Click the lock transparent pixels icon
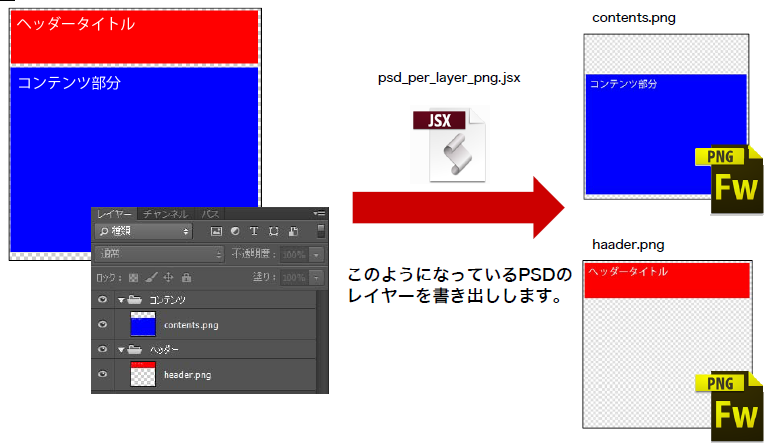This screenshot has height=448, width=774. pos(133,278)
